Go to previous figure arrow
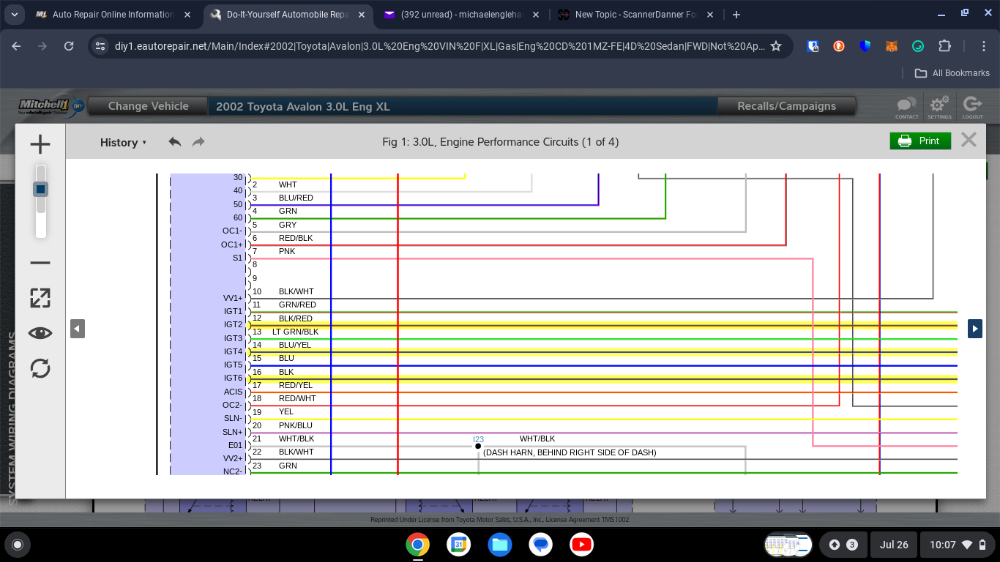Viewport: 1000px width, 562px height. coord(77,329)
